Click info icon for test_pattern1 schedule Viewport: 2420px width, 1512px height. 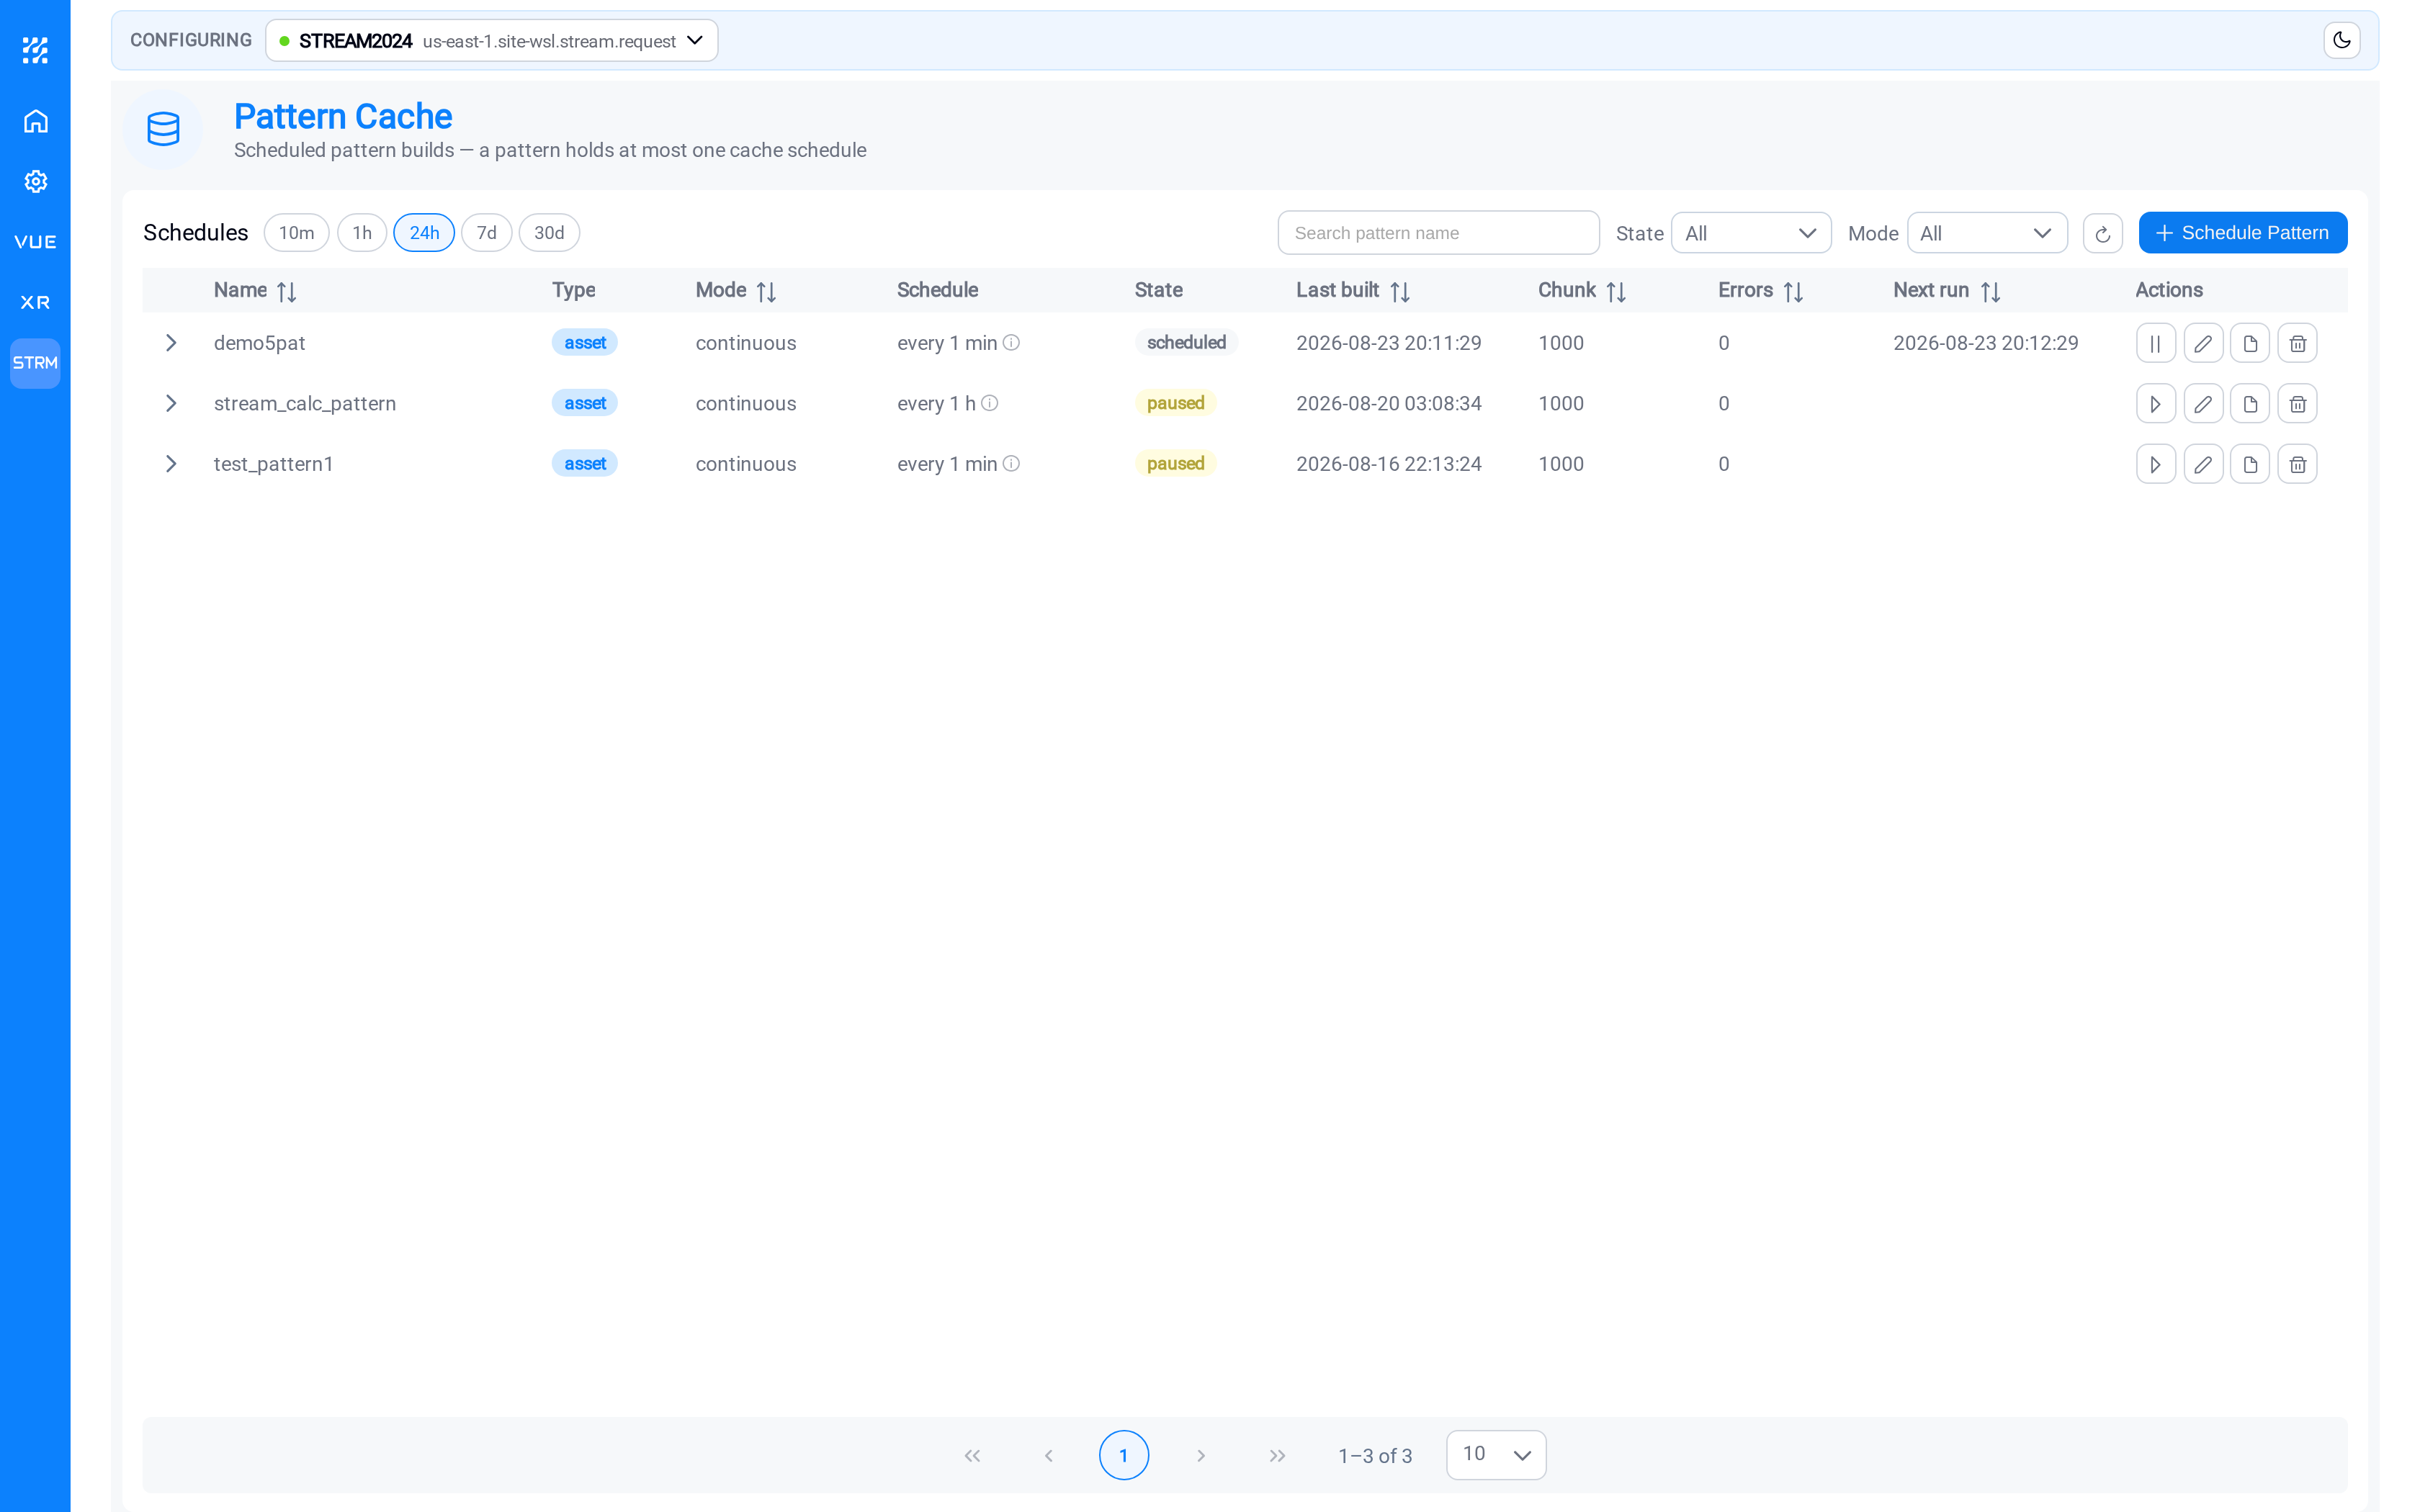[x=1011, y=464]
